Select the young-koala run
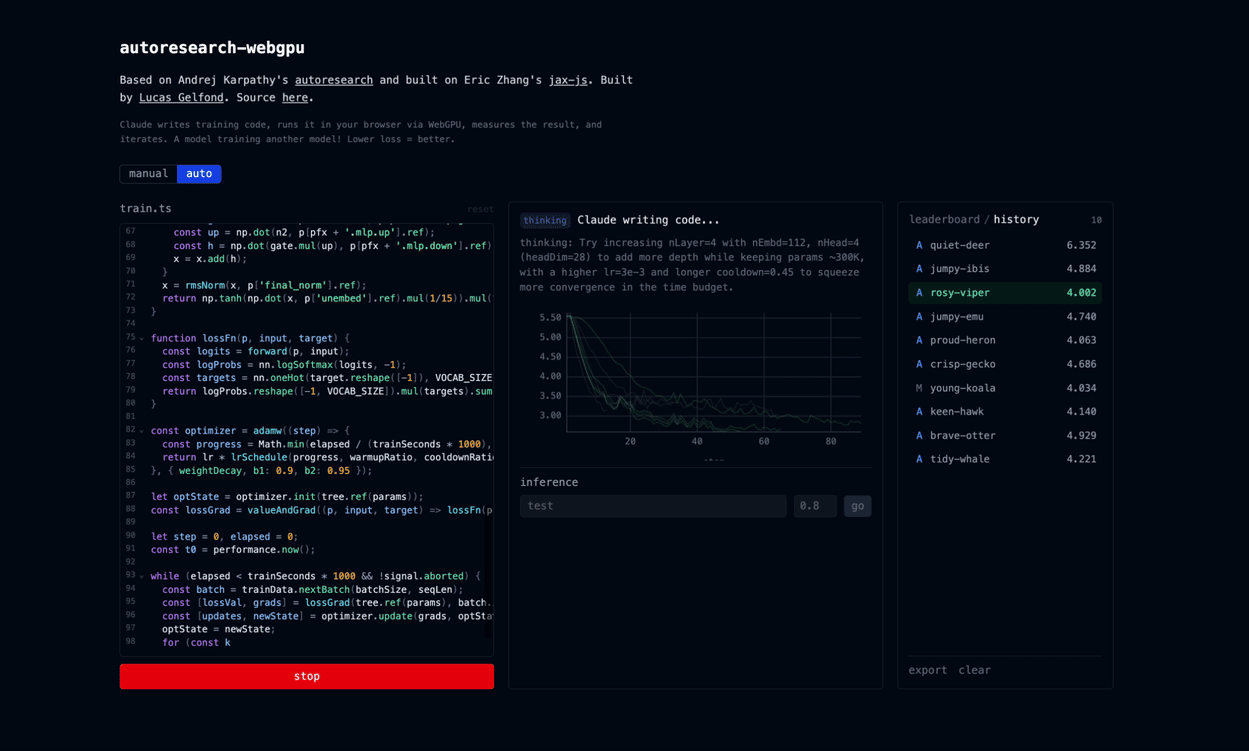The image size is (1249, 751). pyautogui.click(x=1005, y=388)
